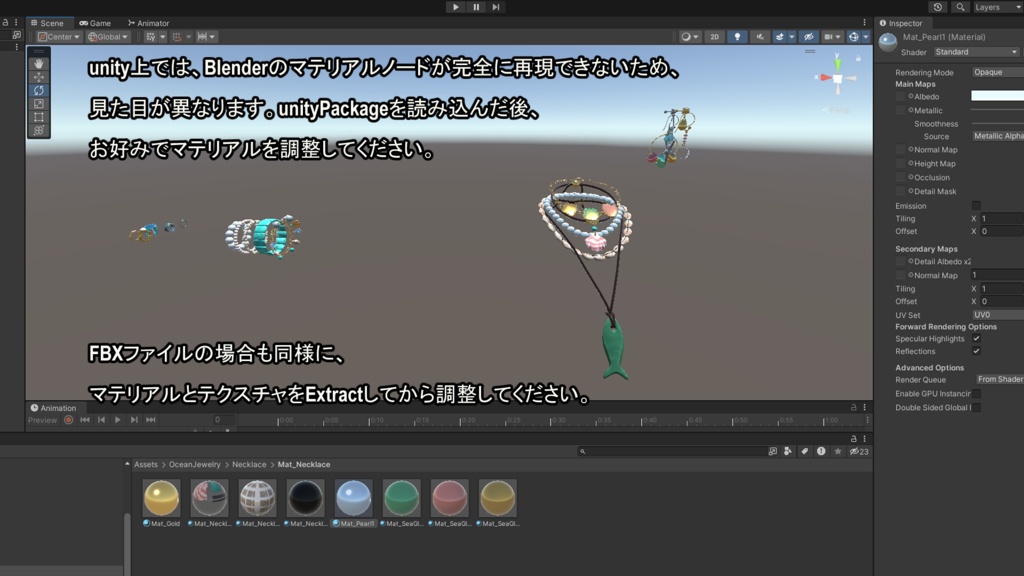Click the Albedo color swatch
Viewport: 1024px width, 576px height.
(x=997, y=96)
